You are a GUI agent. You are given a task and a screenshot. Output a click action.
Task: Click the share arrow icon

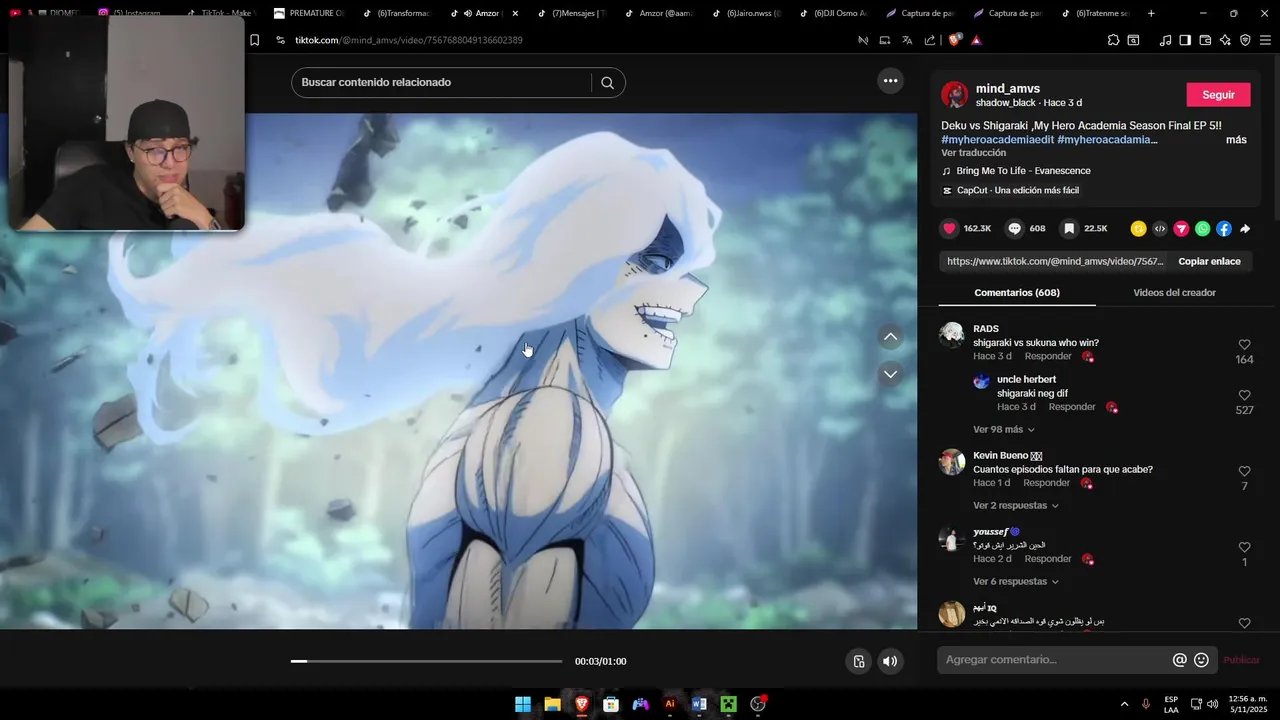click(1245, 229)
